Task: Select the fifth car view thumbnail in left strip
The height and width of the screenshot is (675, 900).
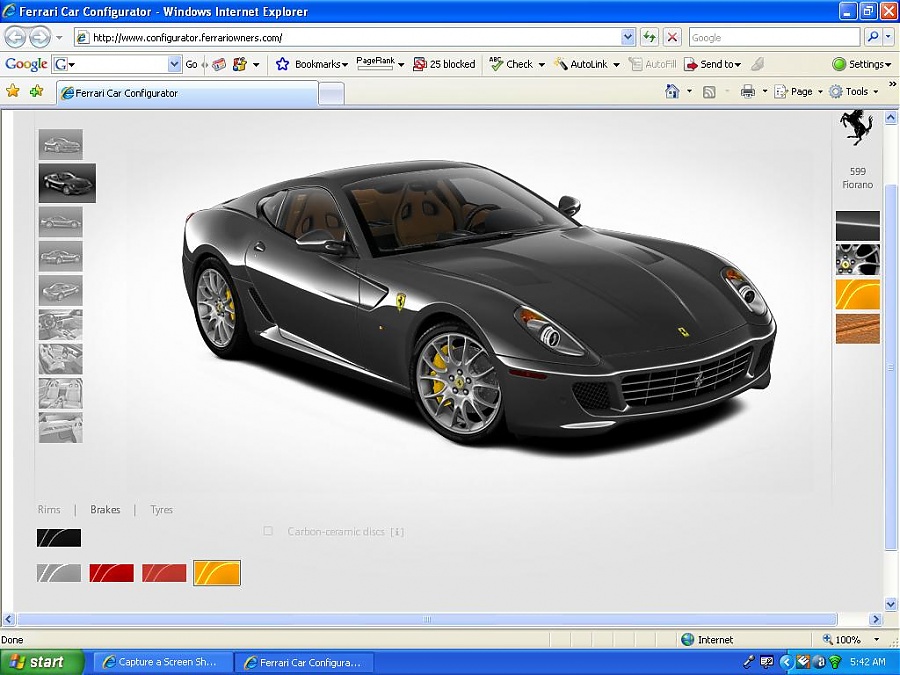Action: click(x=61, y=290)
